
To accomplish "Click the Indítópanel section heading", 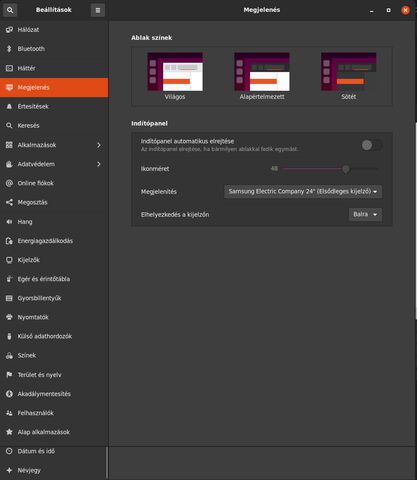I will point(149,123).
